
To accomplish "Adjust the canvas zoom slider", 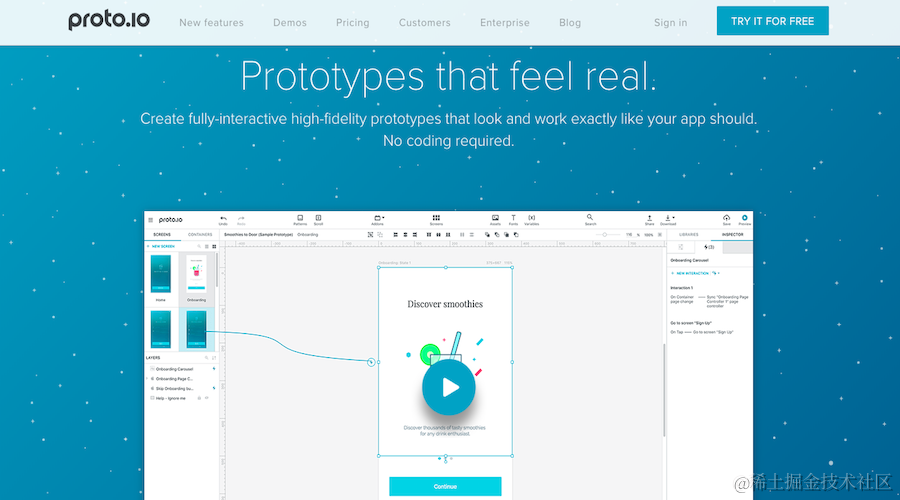I will [x=604, y=235].
